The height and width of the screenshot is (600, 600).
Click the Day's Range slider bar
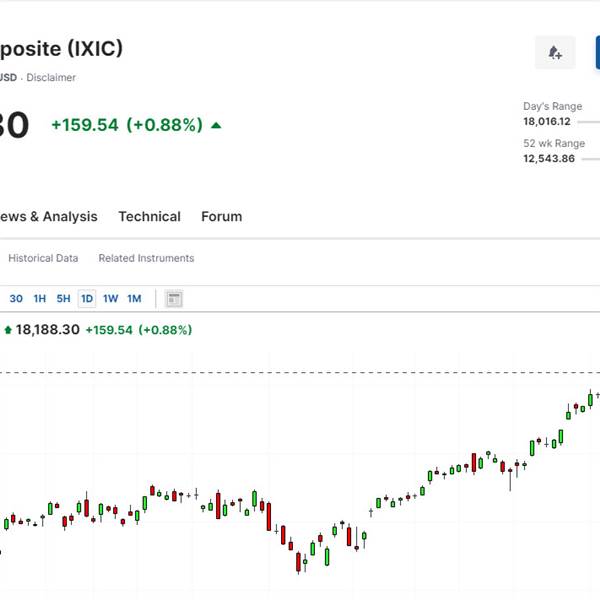(x=590, y=121)
